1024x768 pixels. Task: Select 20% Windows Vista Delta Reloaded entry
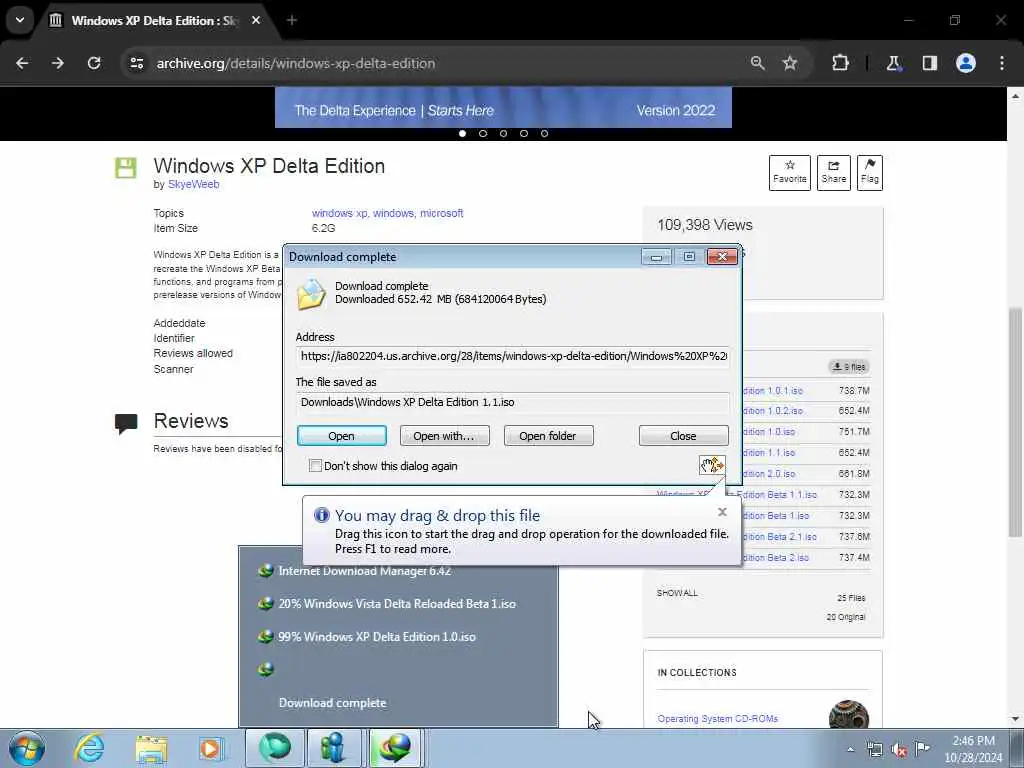coord(397,603)
